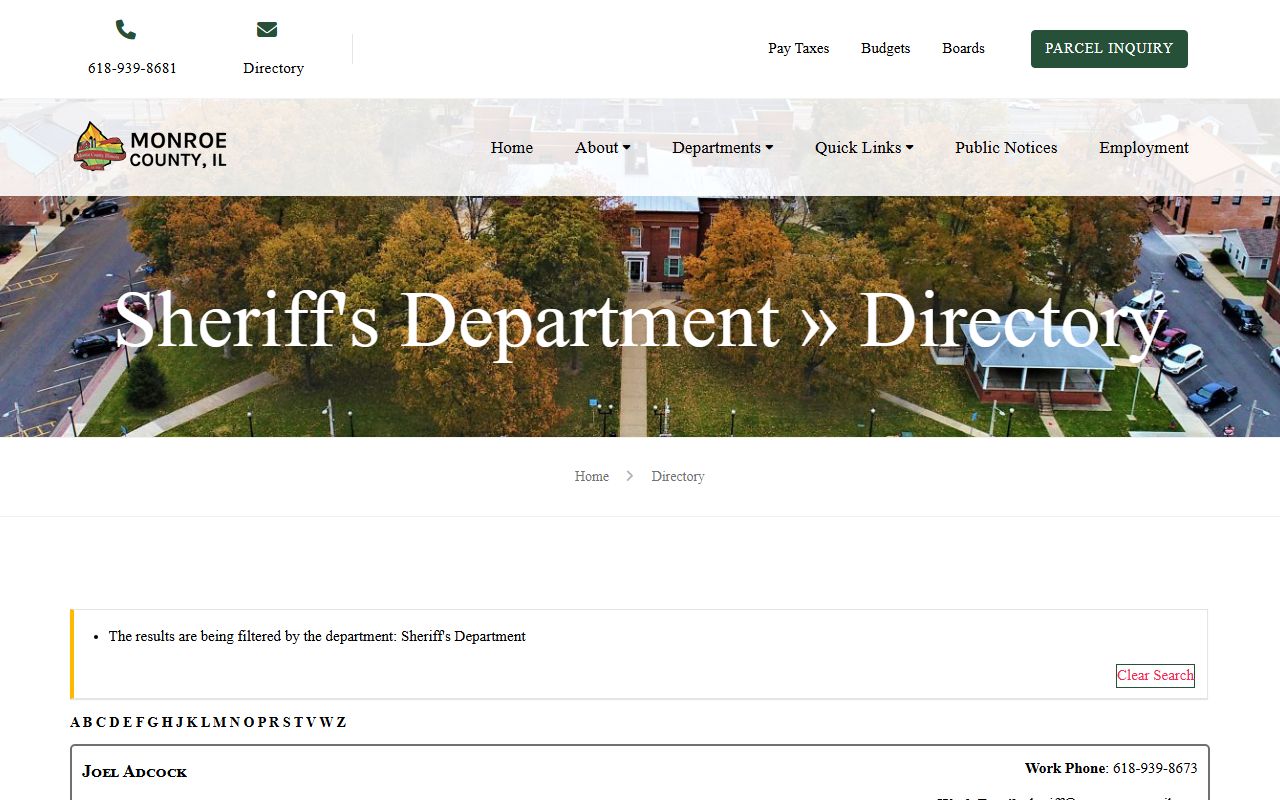
Task: Filter directory by letter V
Action: click(x=311, y=722)
